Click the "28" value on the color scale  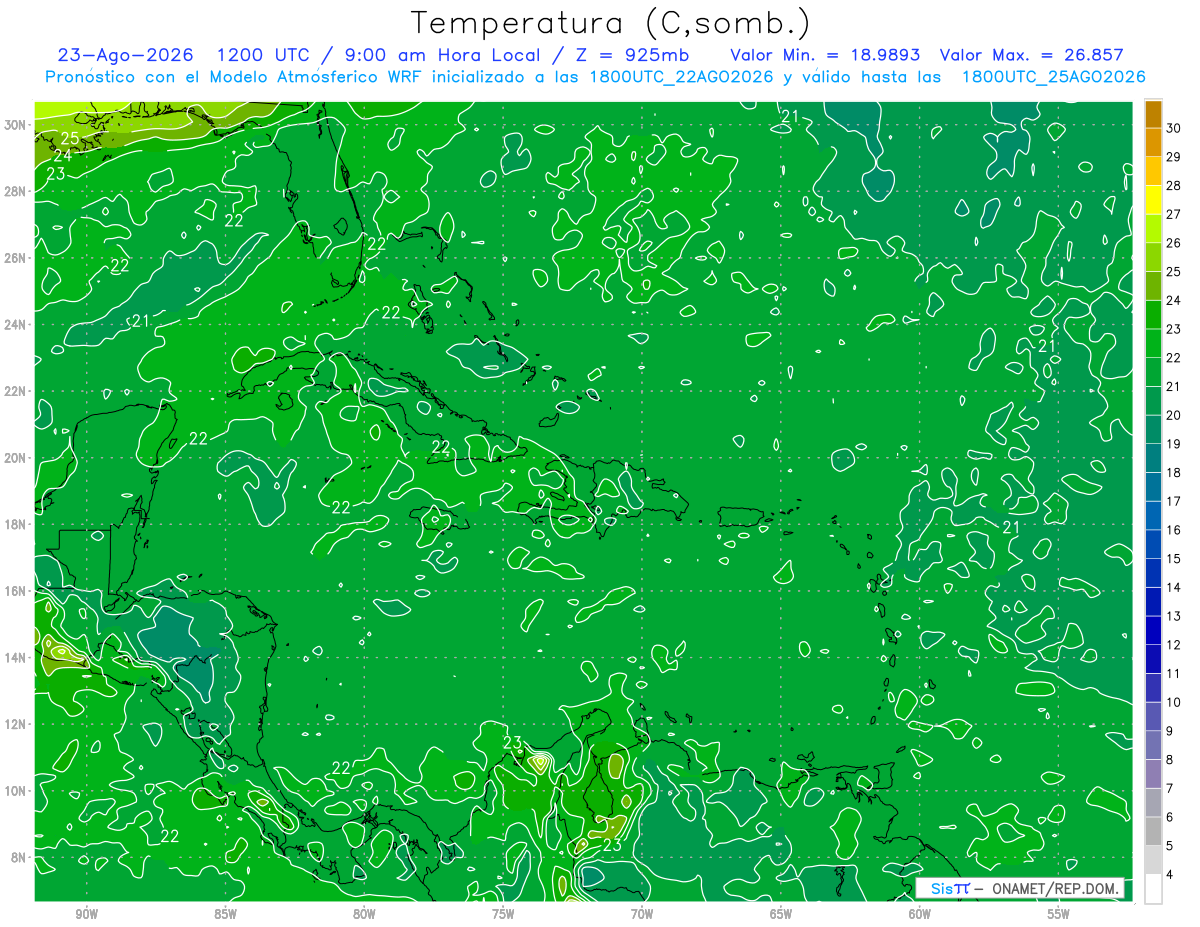(1174, 186)
